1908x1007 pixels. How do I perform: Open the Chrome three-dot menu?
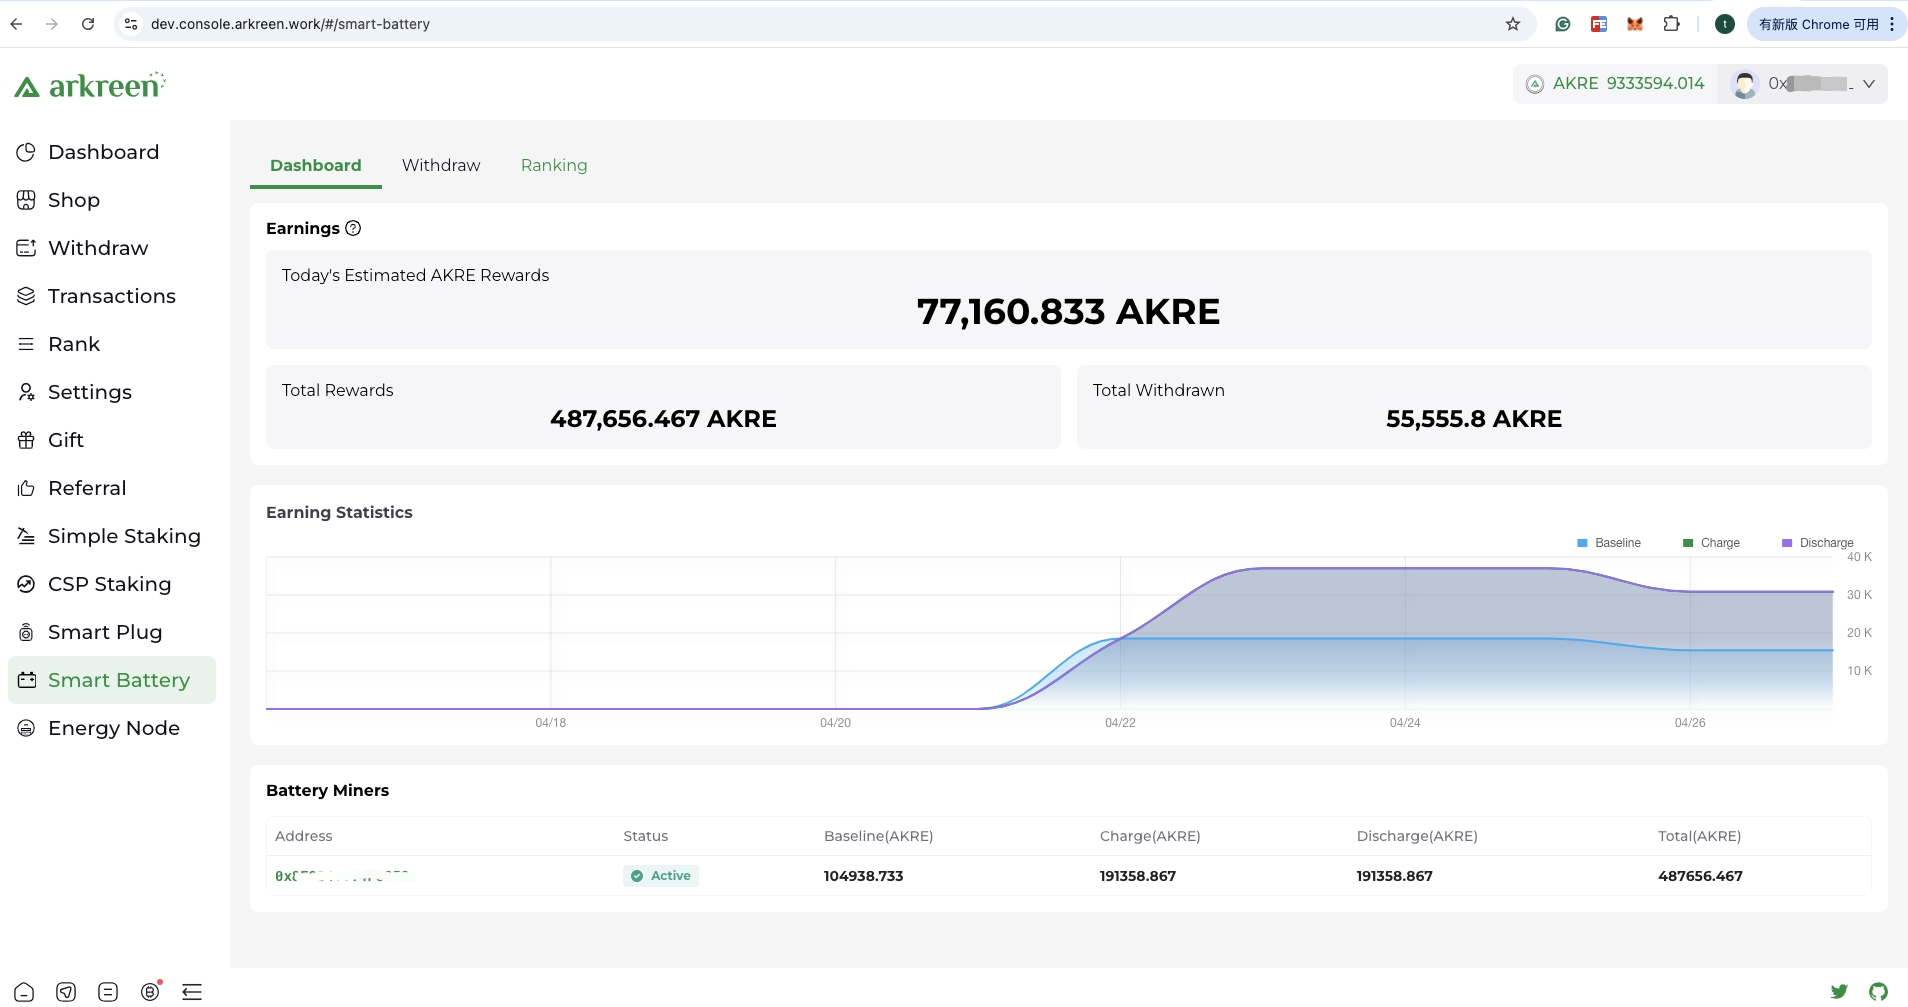(x=1892, y=24)
